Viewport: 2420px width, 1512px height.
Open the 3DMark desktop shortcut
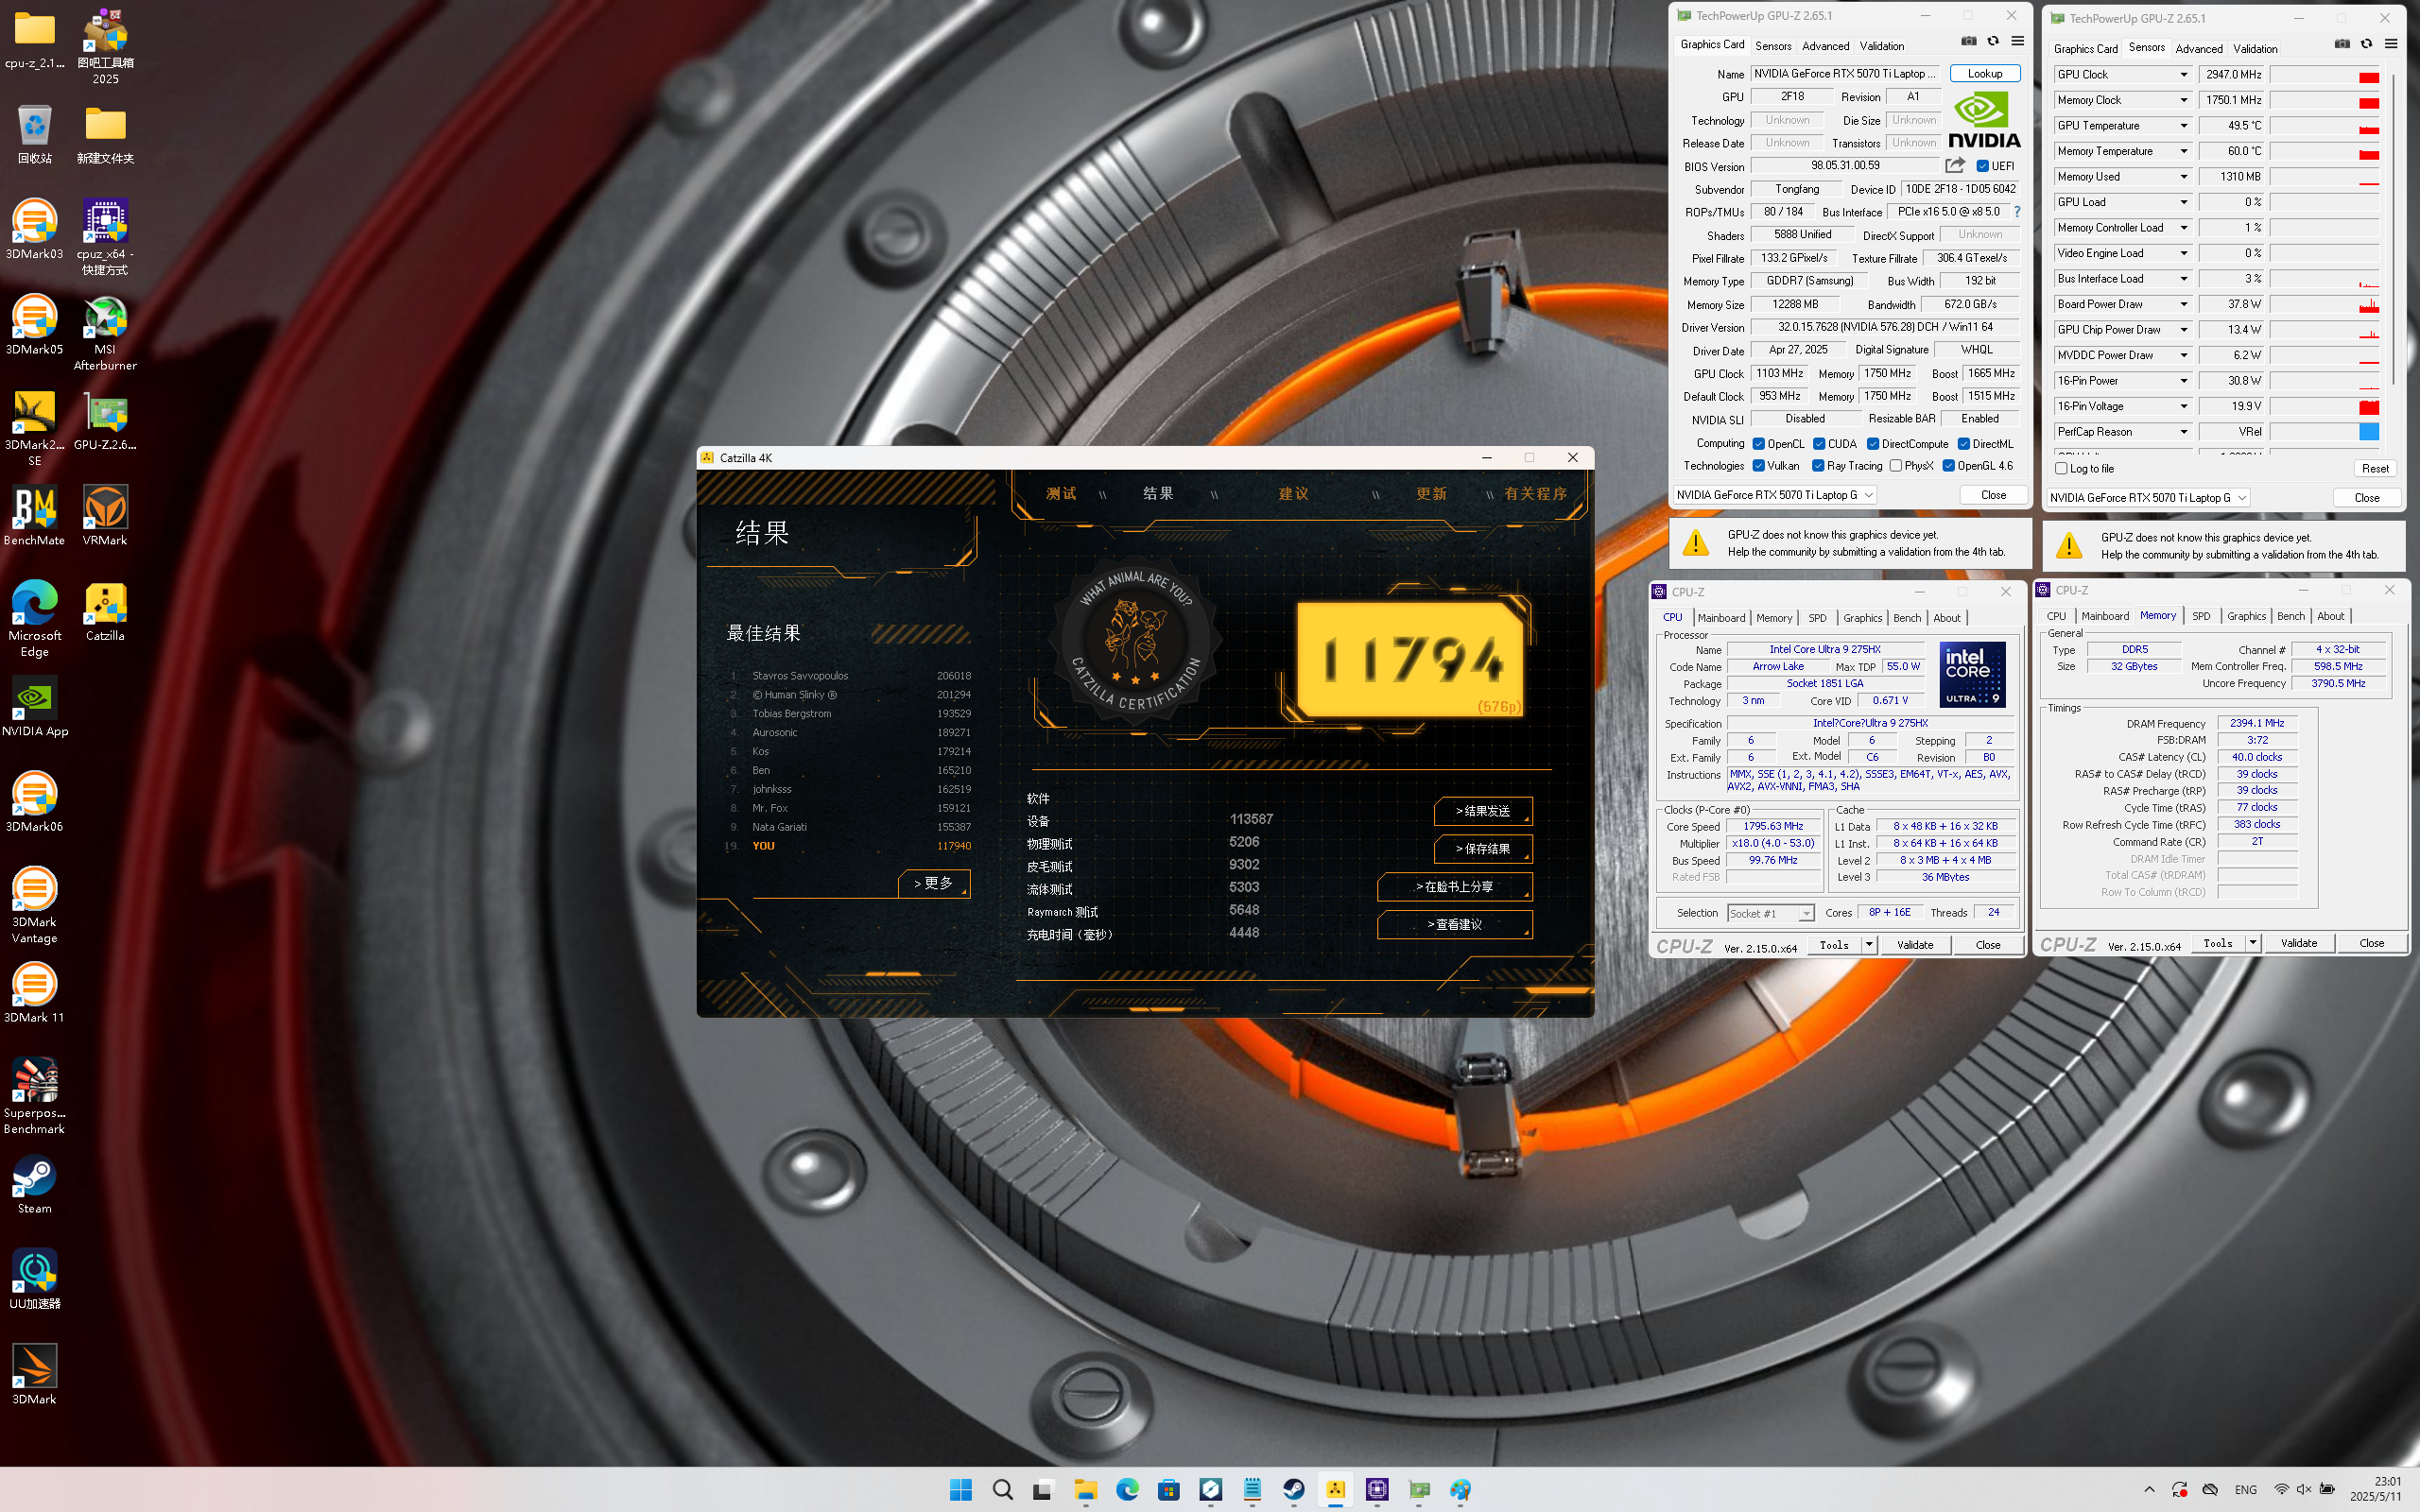[34, 1374]
